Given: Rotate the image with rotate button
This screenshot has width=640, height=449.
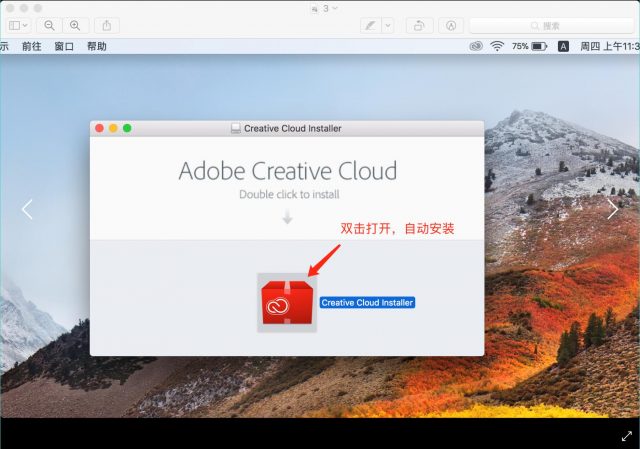Looking at the screenshot, I should tap(419, 26).
